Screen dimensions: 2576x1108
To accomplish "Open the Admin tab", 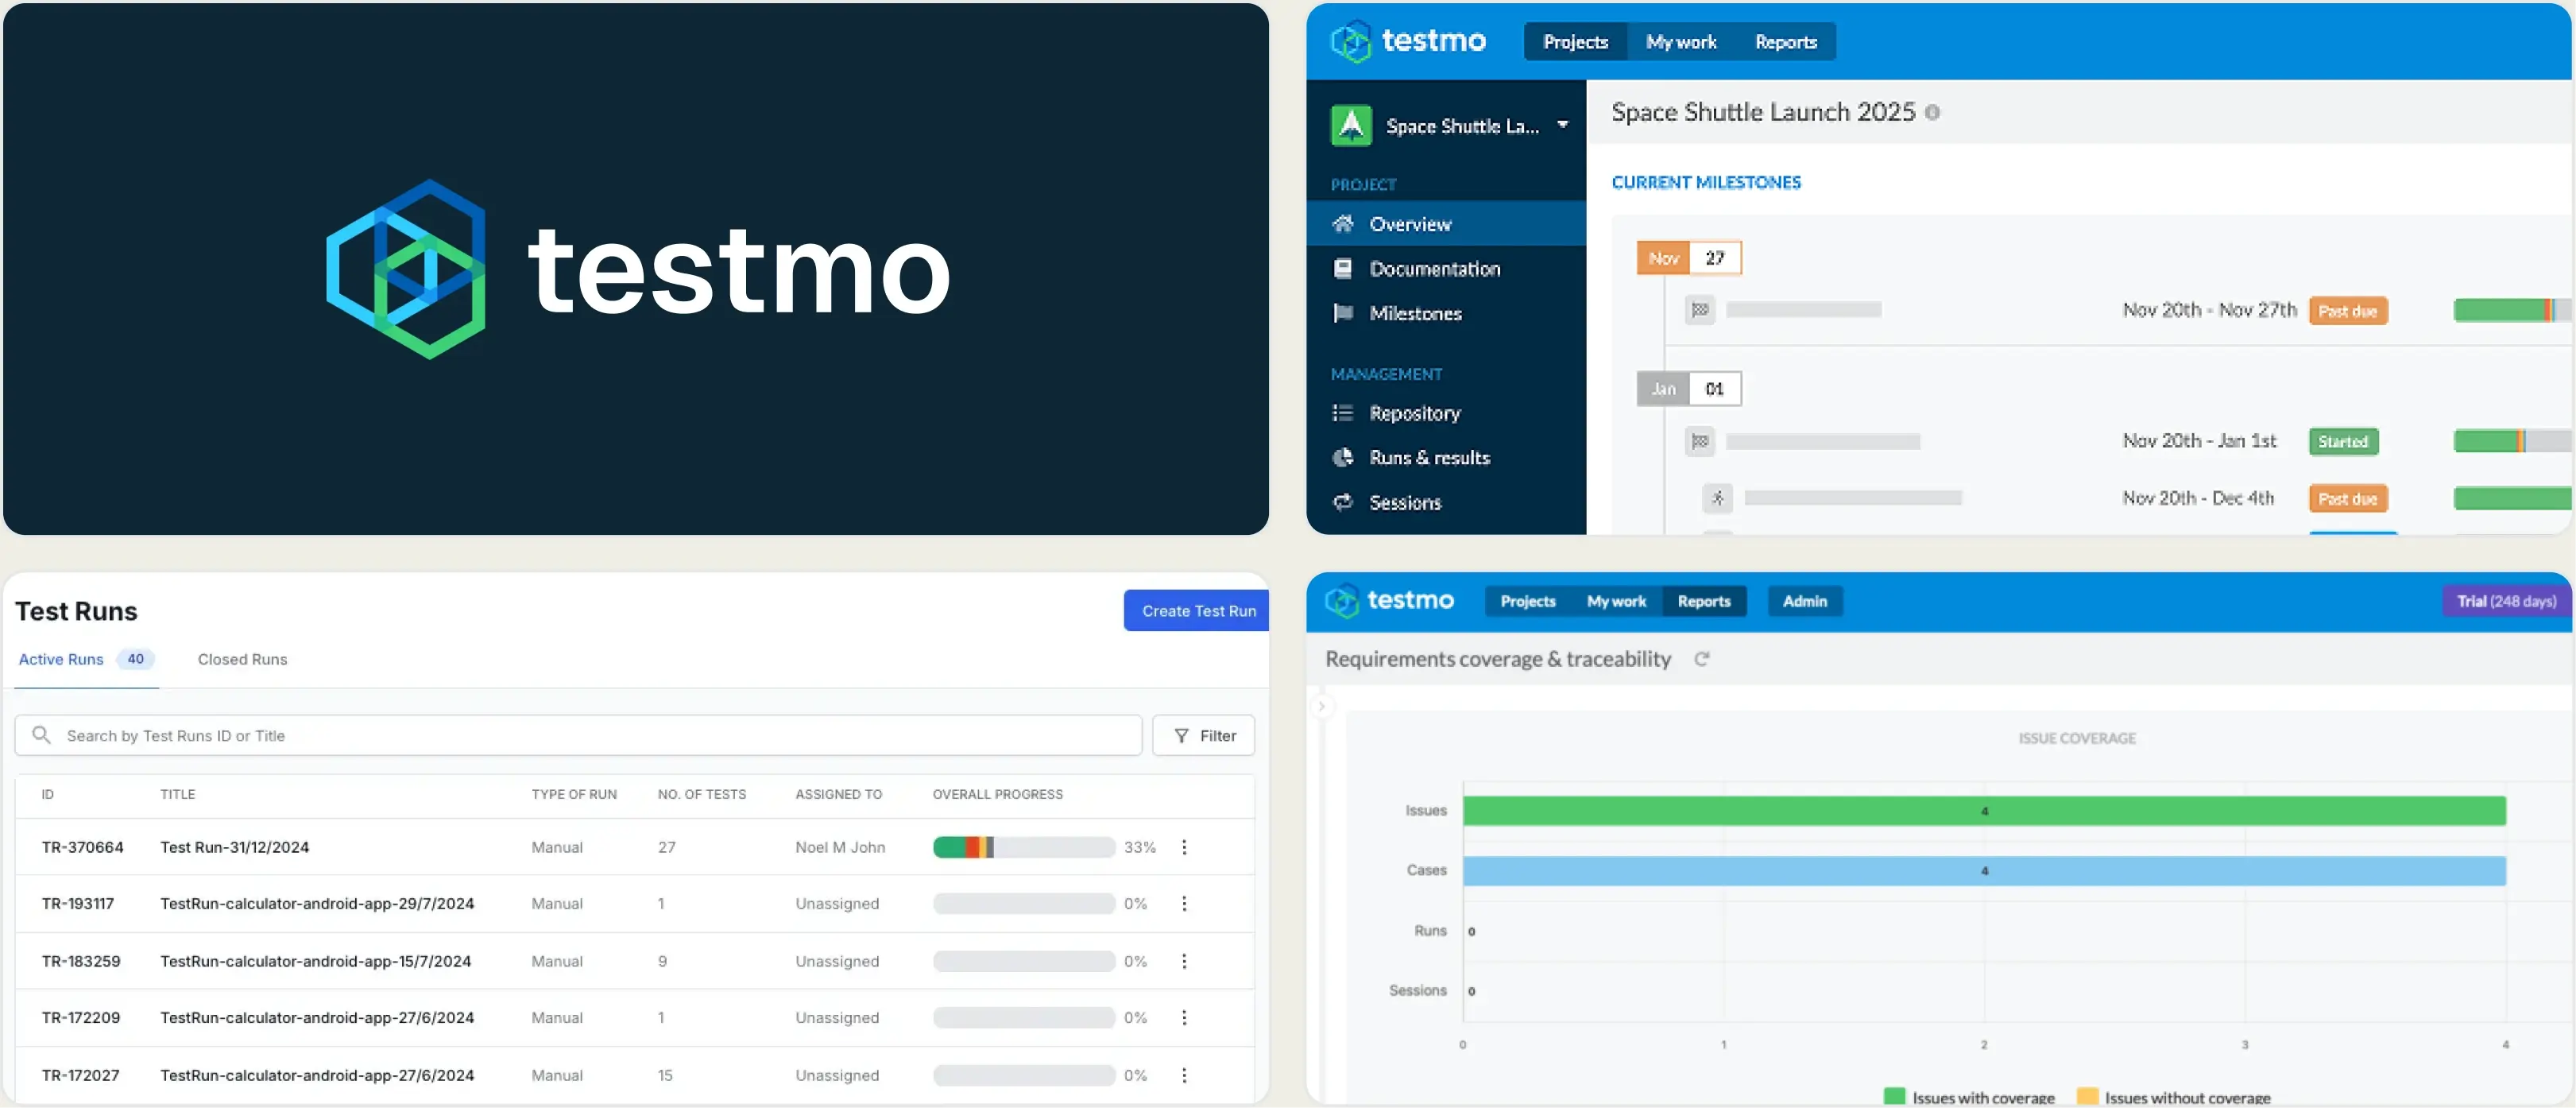I will pos(1805,601).
